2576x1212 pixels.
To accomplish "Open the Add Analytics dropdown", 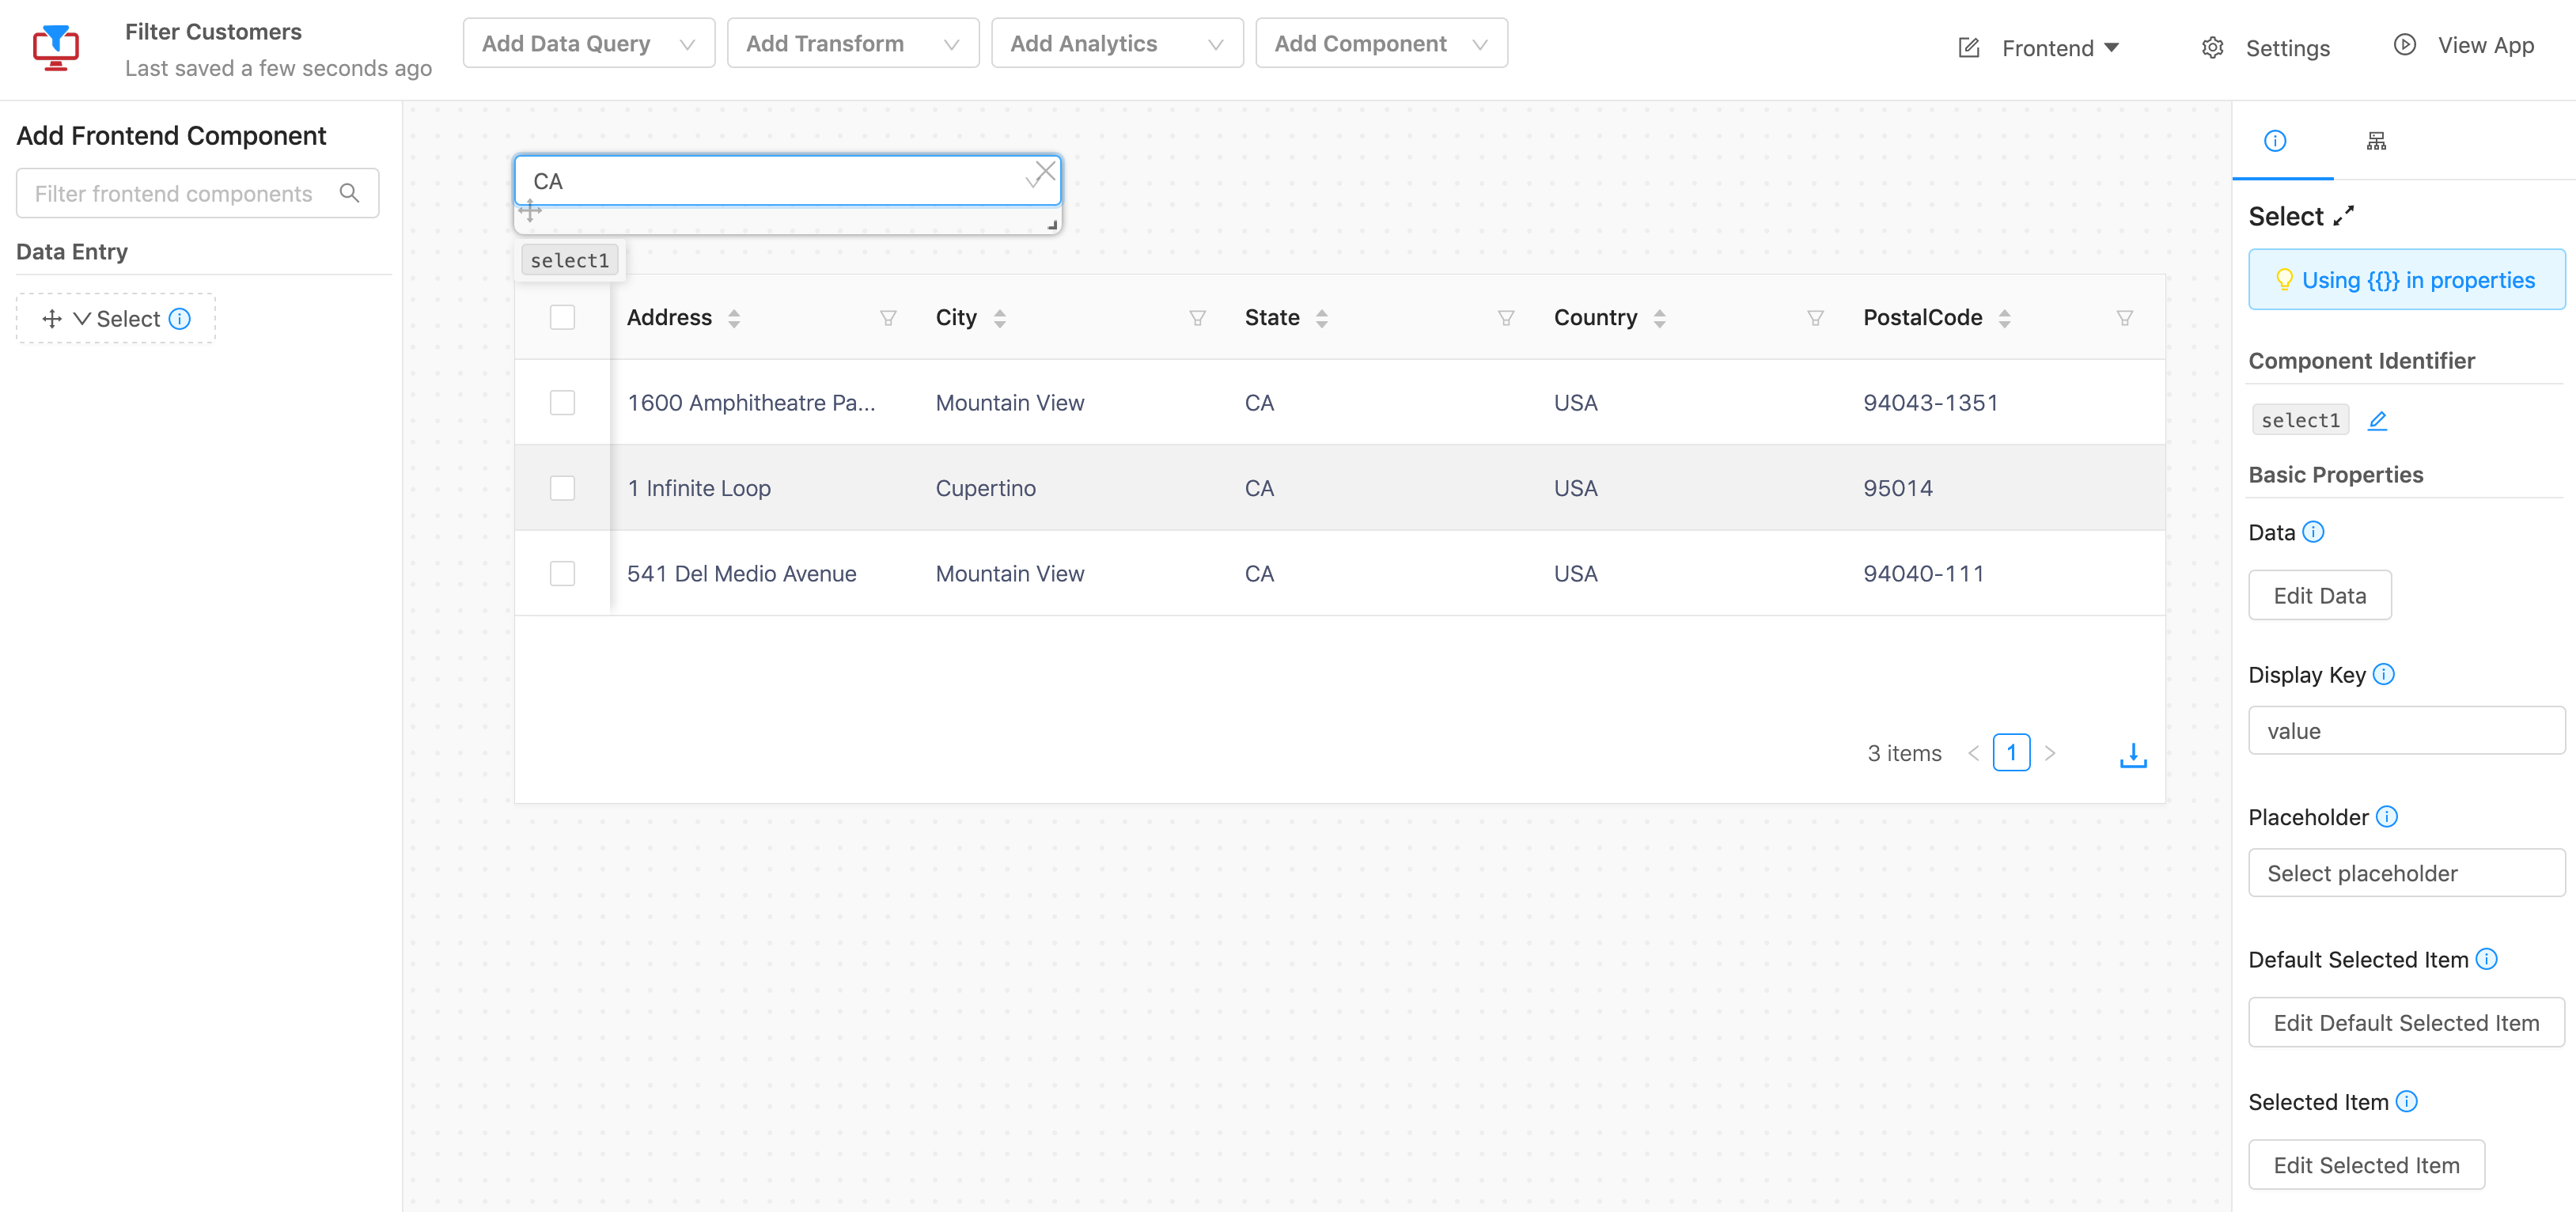I will click(1117, 43).
